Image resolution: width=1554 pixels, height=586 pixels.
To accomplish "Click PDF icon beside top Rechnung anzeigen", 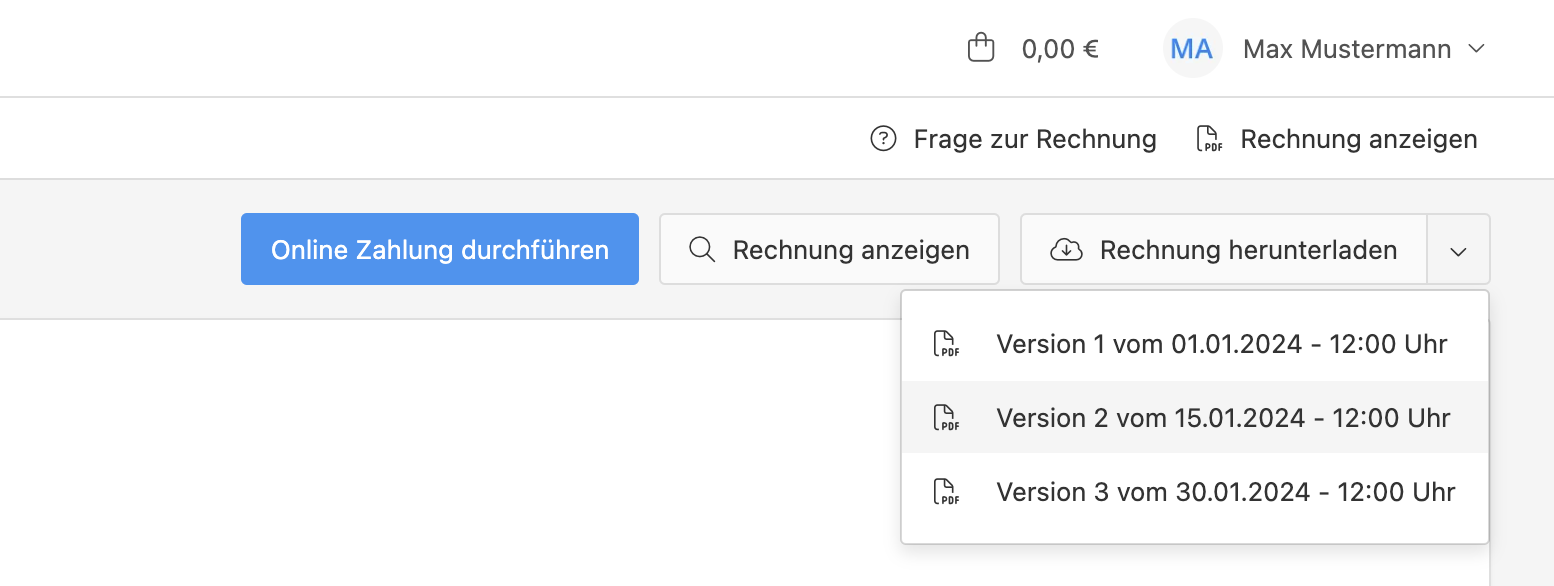I will (1210, 138).
